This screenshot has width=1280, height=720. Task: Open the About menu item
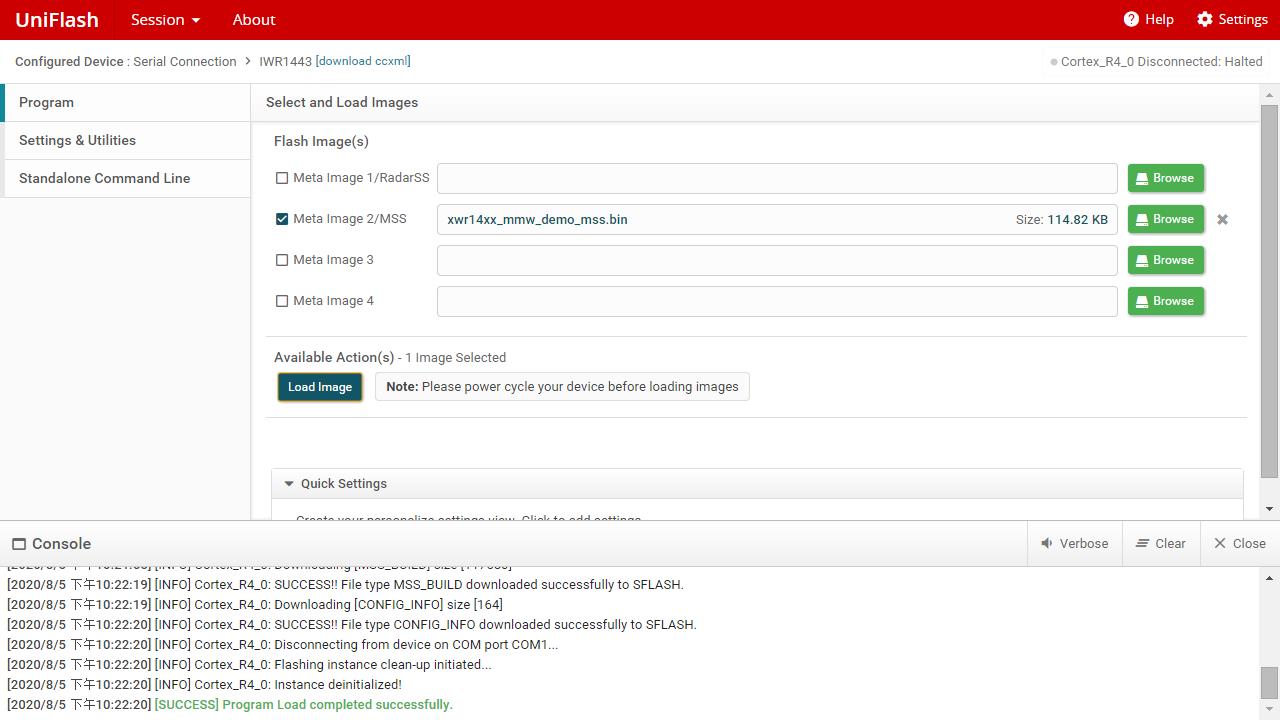point(254,19)
